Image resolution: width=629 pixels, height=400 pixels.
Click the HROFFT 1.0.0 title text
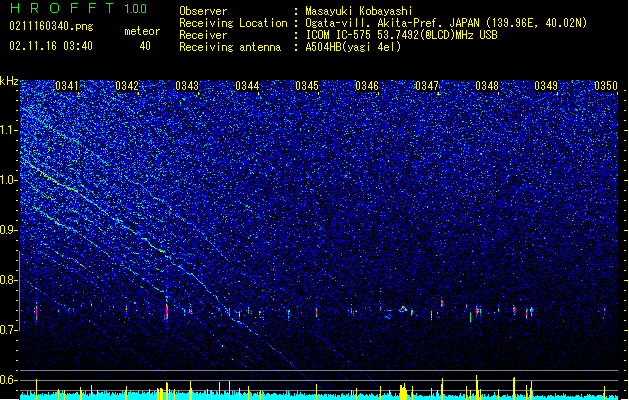coord(79,8)
